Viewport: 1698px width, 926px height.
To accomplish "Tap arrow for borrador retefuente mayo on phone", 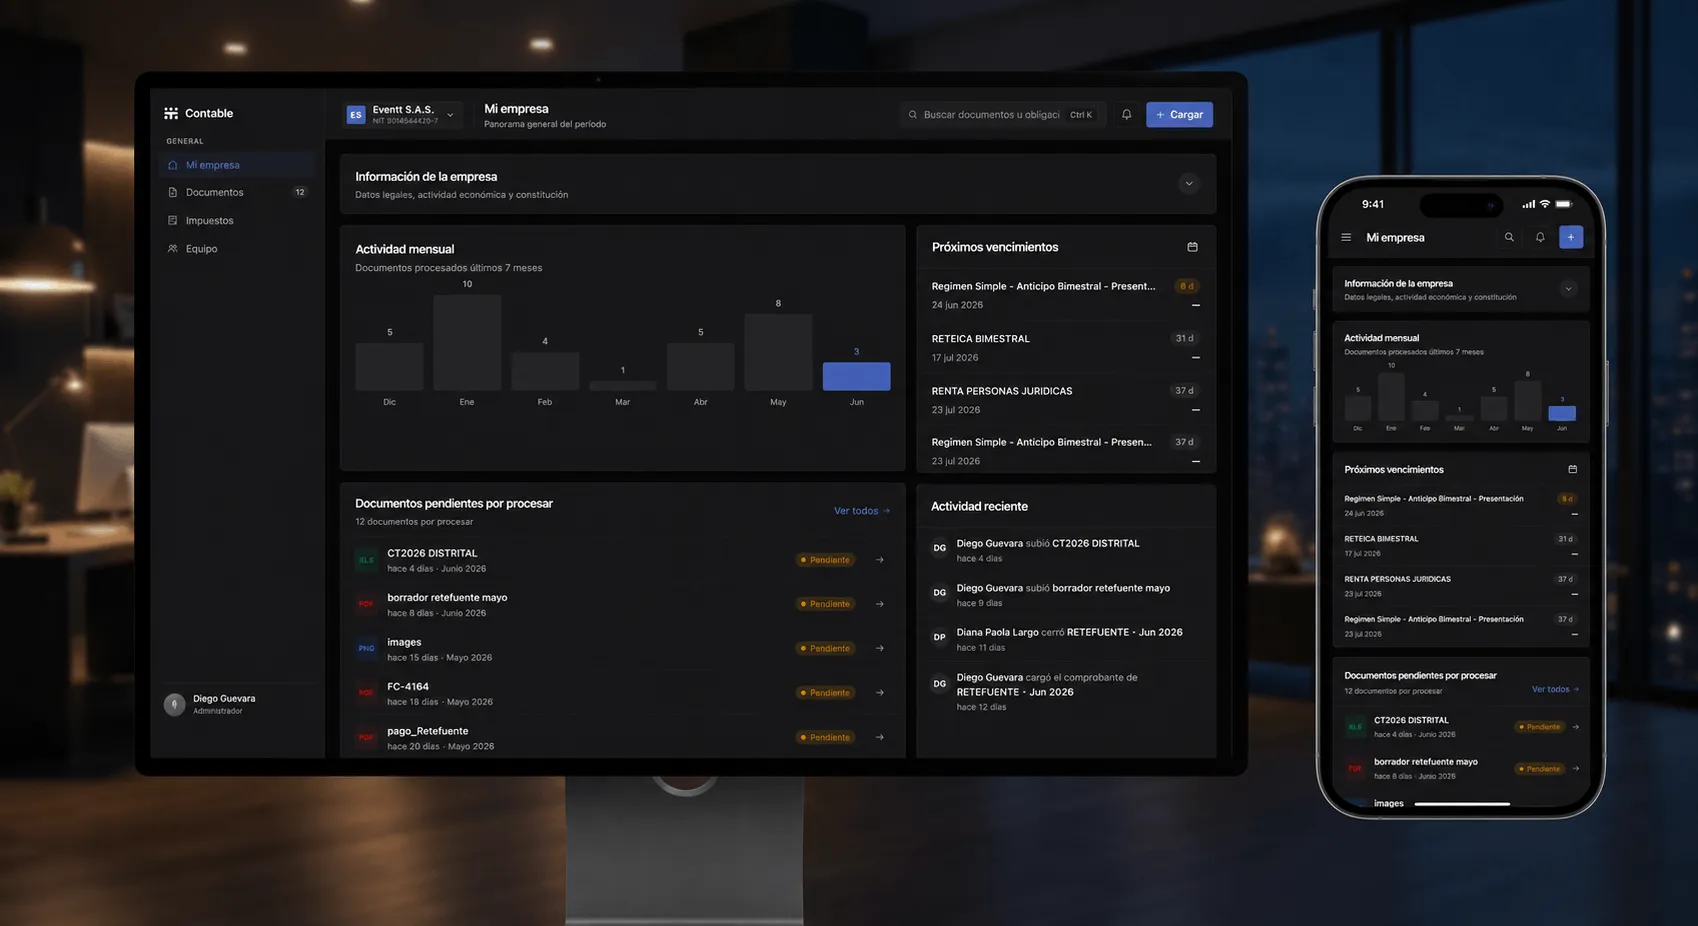I will (x=1575, y=769).
